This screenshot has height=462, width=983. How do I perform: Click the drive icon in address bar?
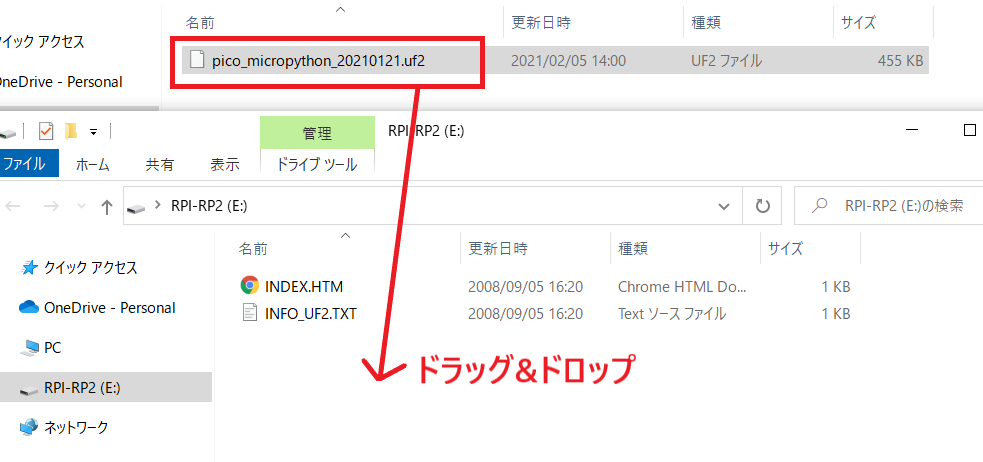click(137, 207)
